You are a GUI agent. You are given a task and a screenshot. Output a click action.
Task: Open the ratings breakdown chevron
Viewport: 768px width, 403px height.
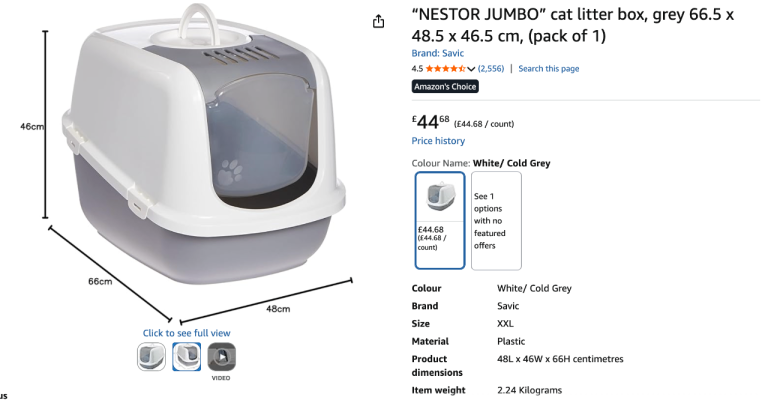tap(471, 69)
